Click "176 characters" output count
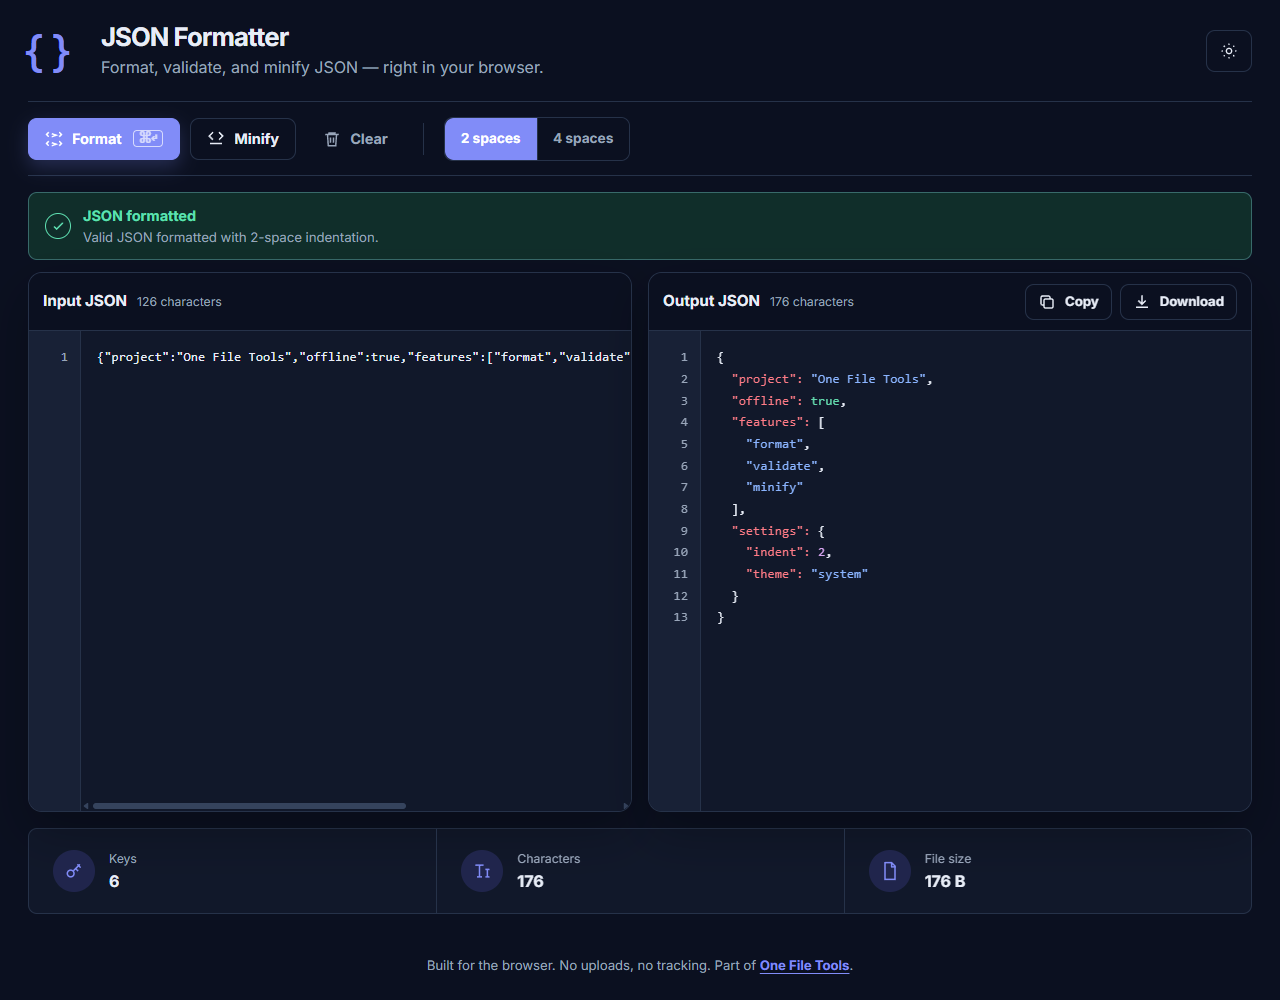Screen dimensions: 1280x1000 pos(812,302)
